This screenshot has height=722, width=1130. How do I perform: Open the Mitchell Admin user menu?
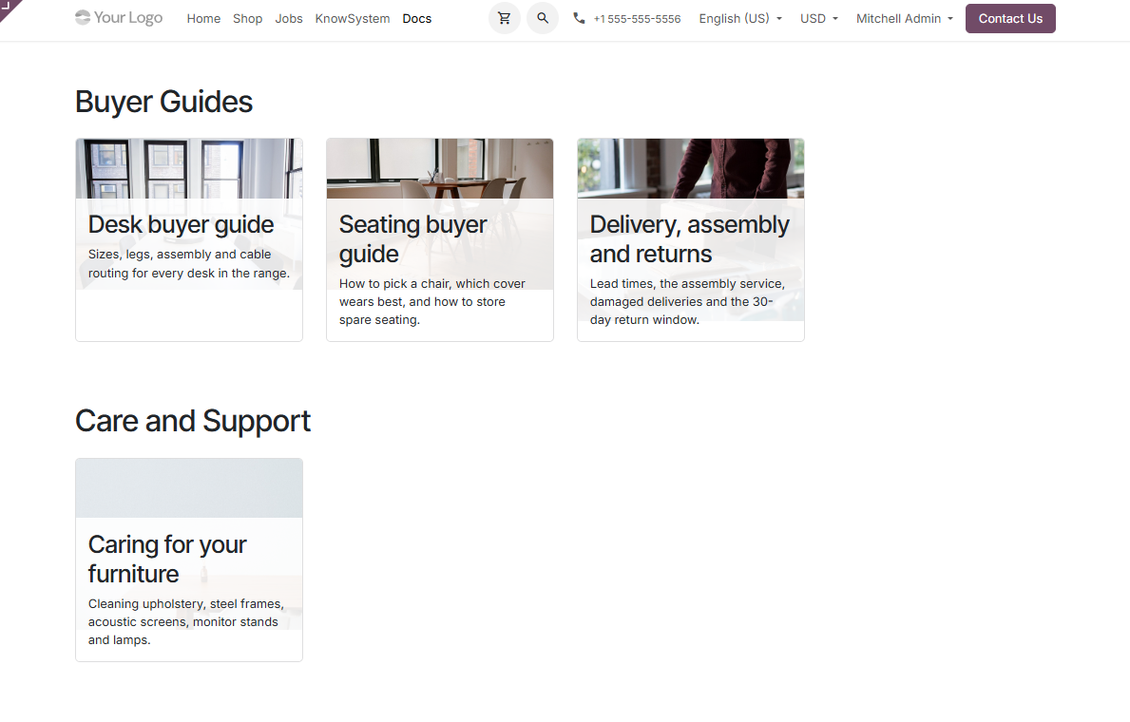tap(904, 19)
